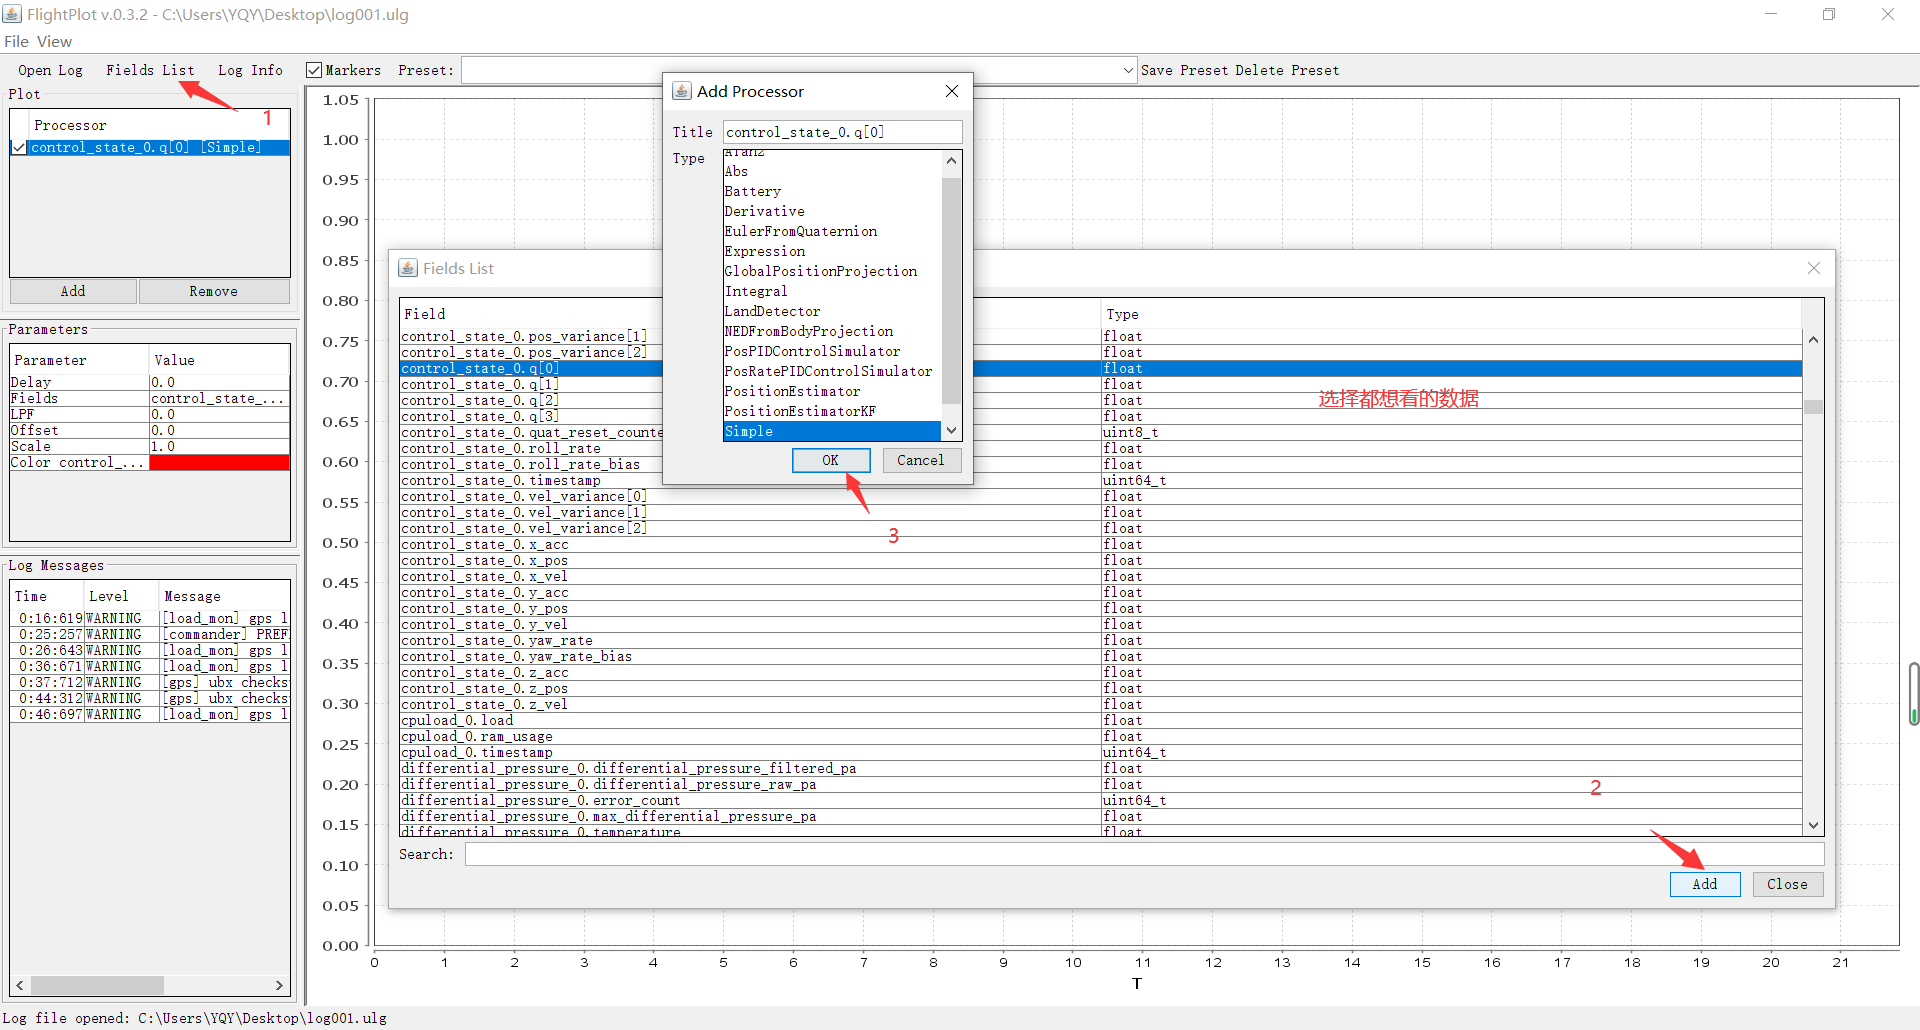Click the Log Info button
This screenshot has height=1030, width=1920.
249,70
